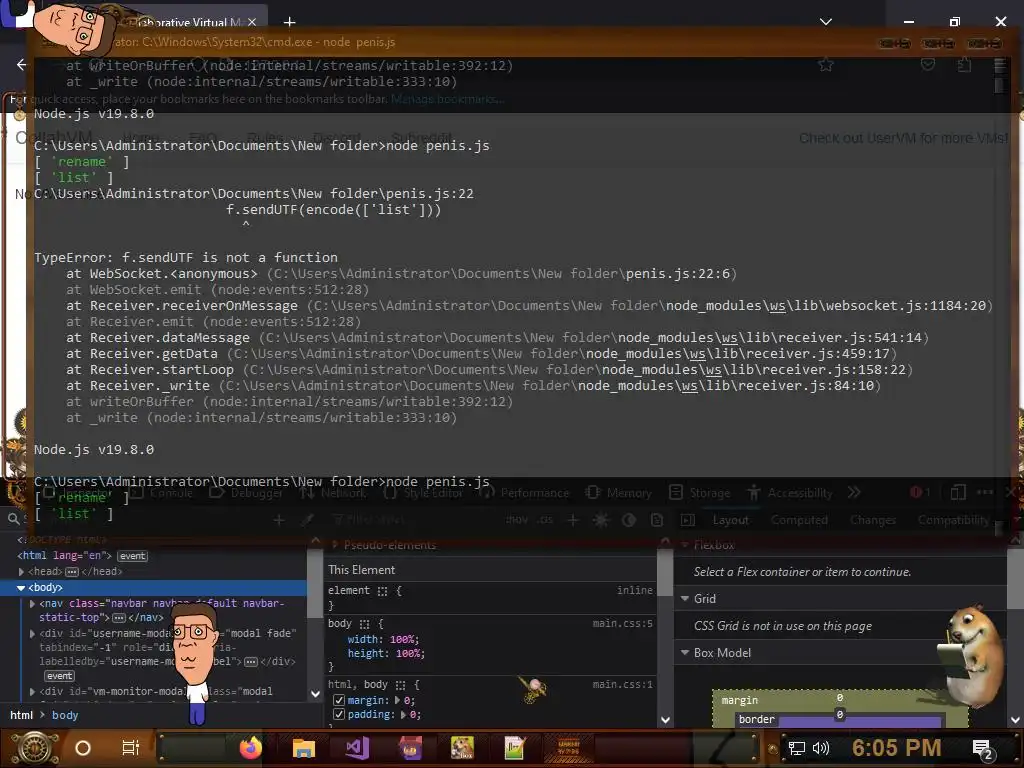Click the 6:05 PM taskbar clock
Viewport: 1024px width, 768px height.
(896, 748)
